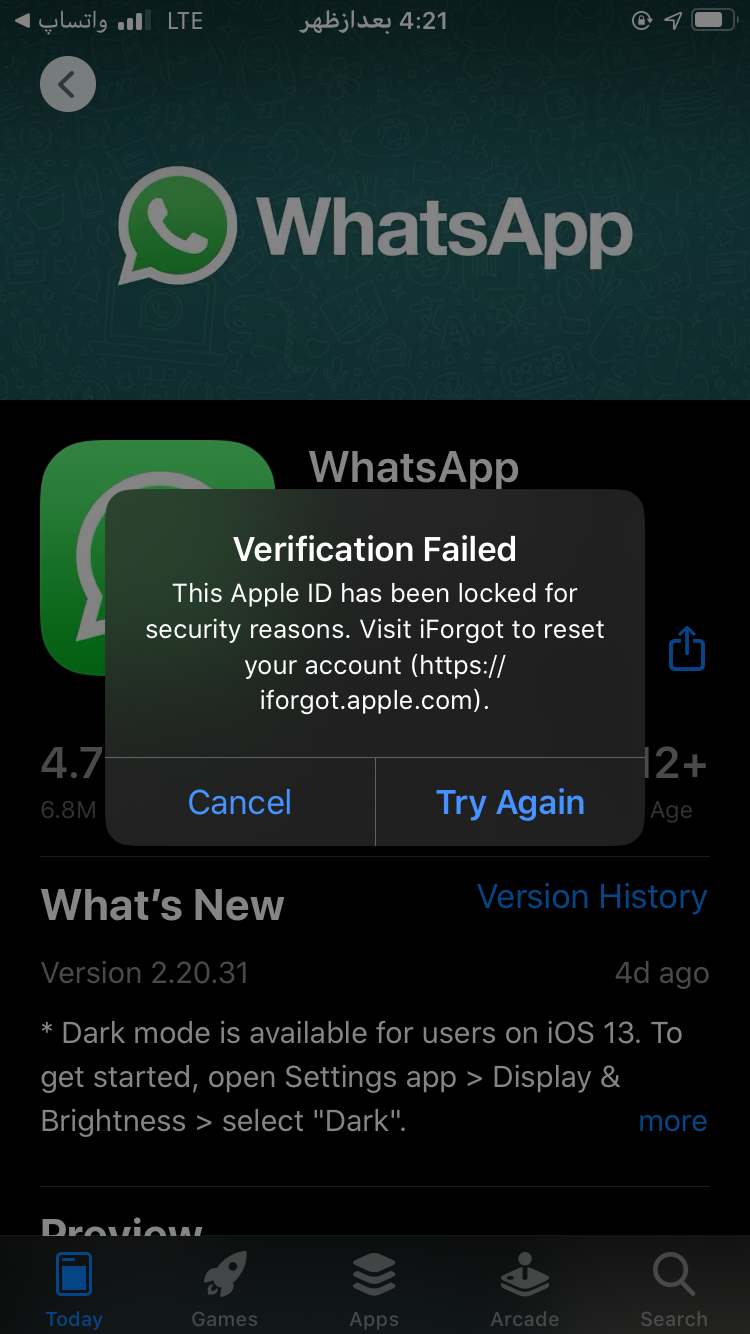Tap the 4.7 rating value
750x1334 pixels.
(72, 765)
